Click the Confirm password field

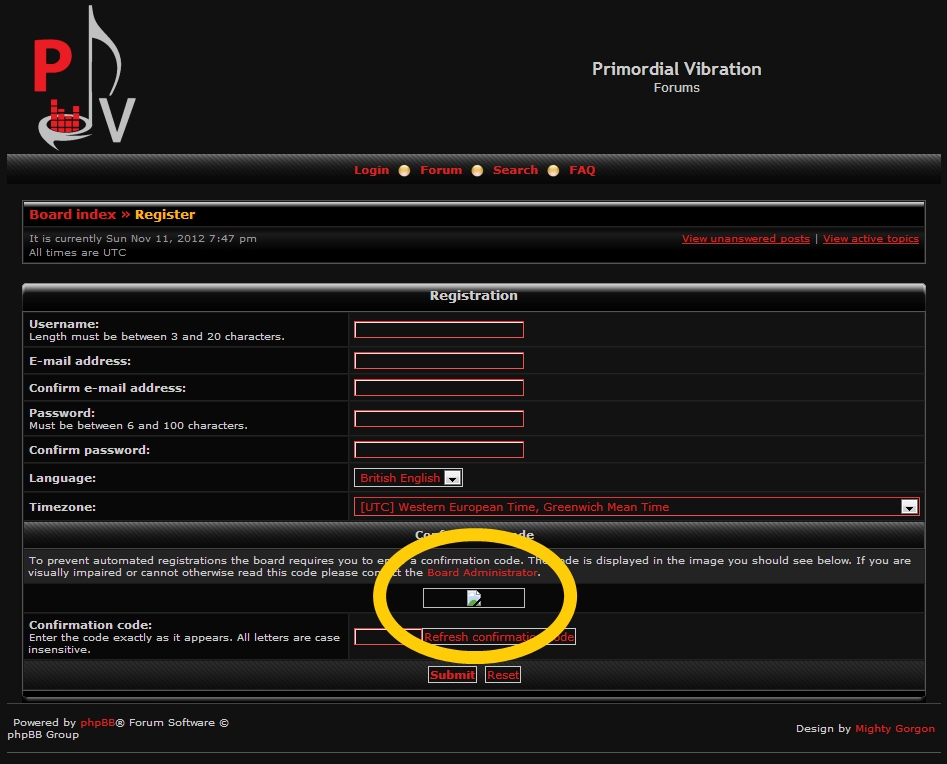439,450
